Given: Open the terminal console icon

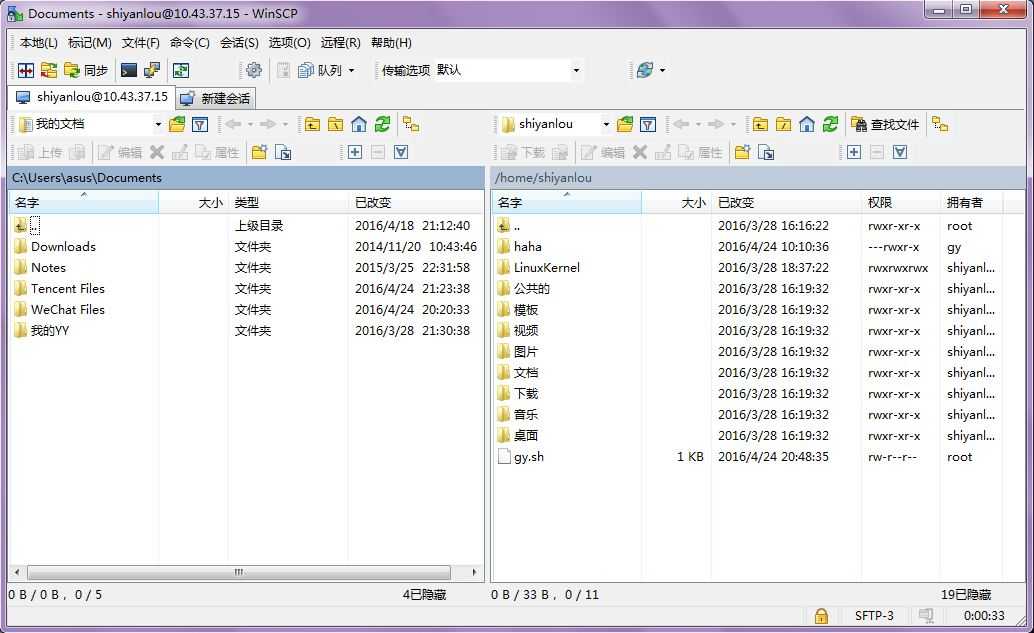Looking at the screenshot, I should coord(129,70).
